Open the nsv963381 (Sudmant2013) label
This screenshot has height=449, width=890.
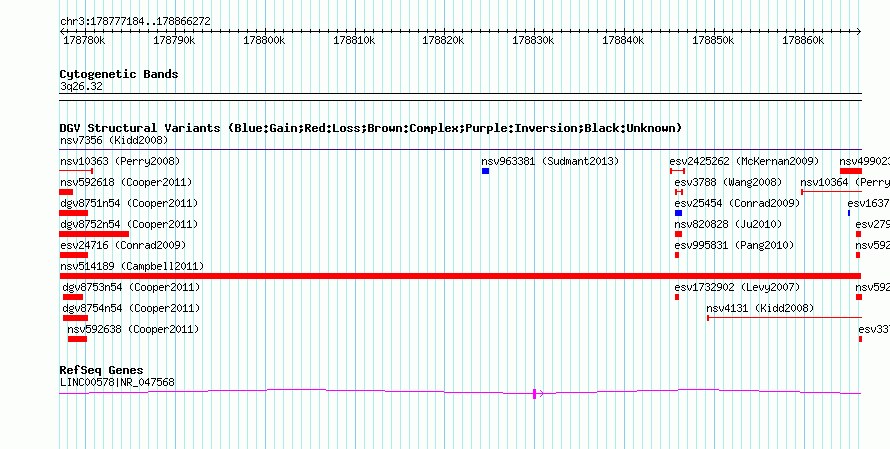click(x=550, y=161)
